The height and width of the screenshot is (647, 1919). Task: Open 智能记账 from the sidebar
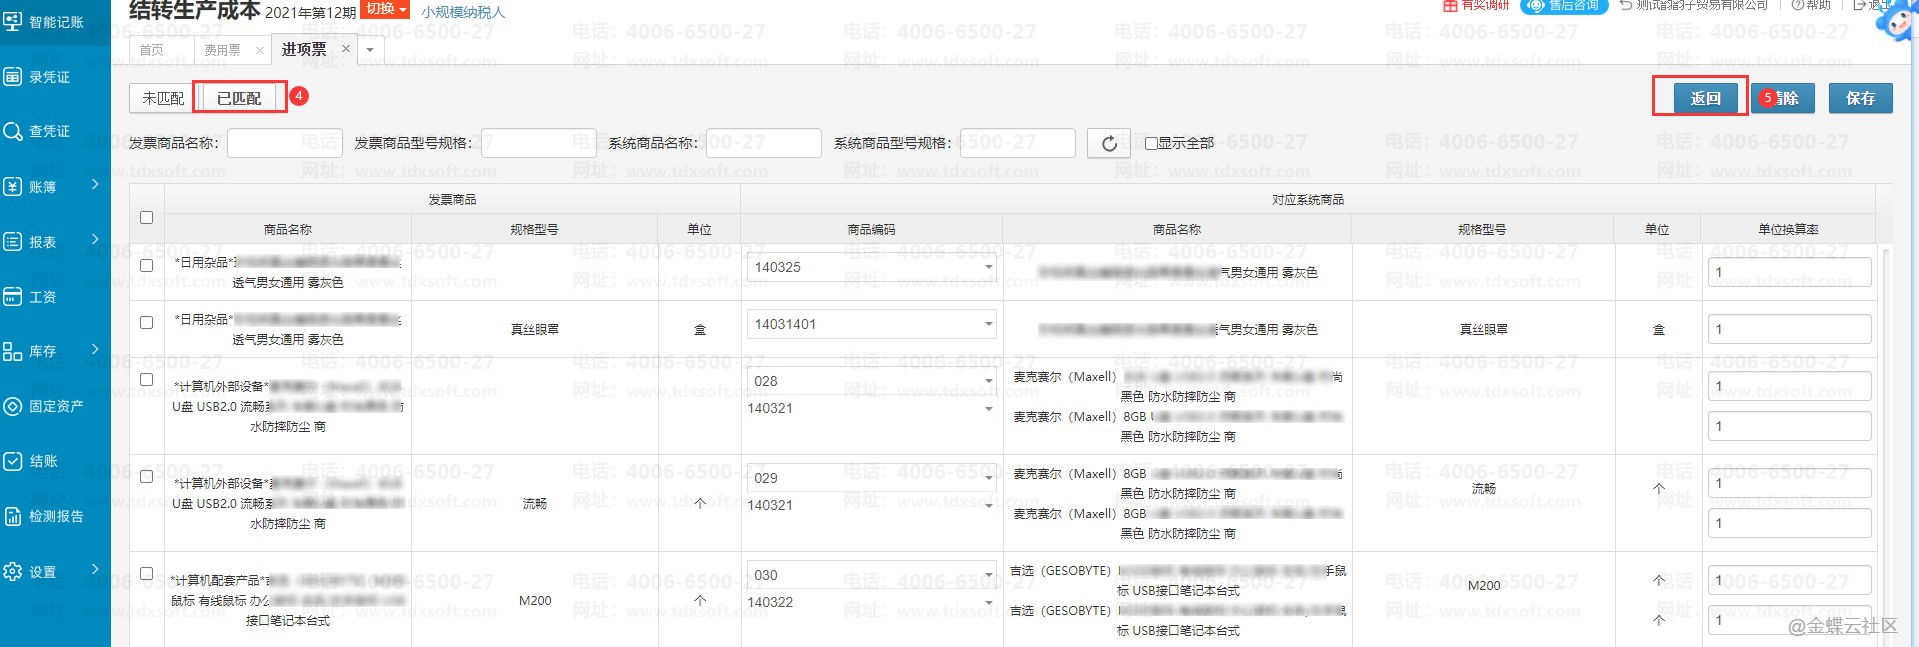coord(55,22)
